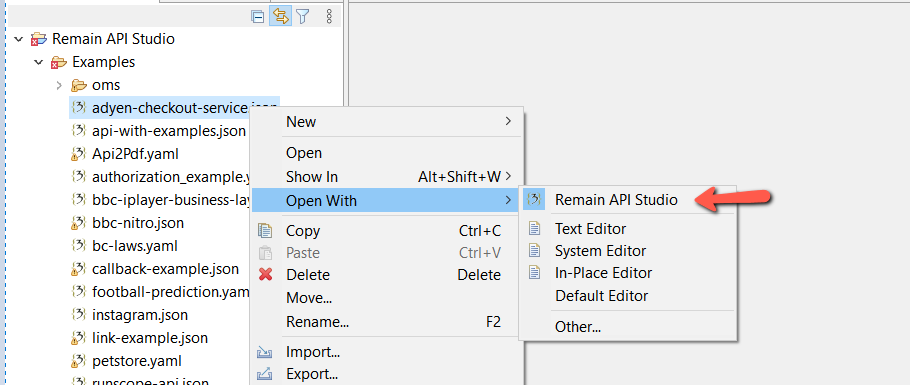The width and height of the screenshot is (910, 385).
Task: Click the Examples folder icon
Action: click(59, 62)
